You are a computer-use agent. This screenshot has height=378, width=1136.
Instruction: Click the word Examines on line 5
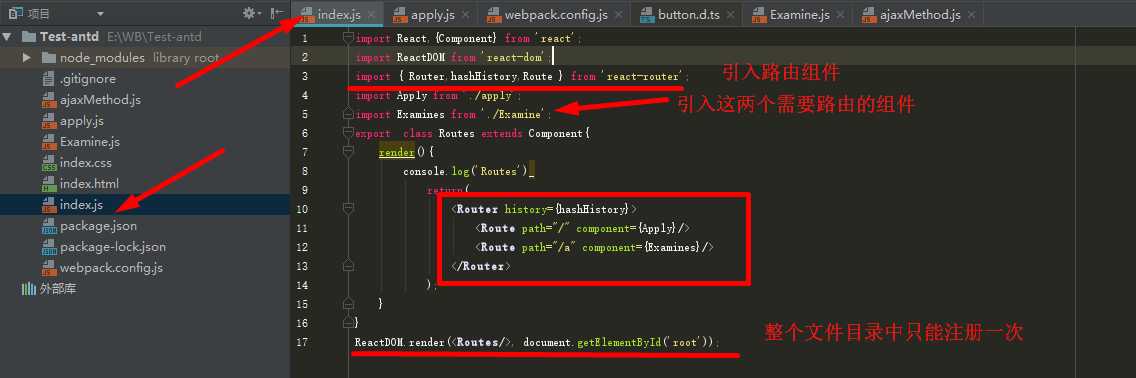click(x=421, y=114)
